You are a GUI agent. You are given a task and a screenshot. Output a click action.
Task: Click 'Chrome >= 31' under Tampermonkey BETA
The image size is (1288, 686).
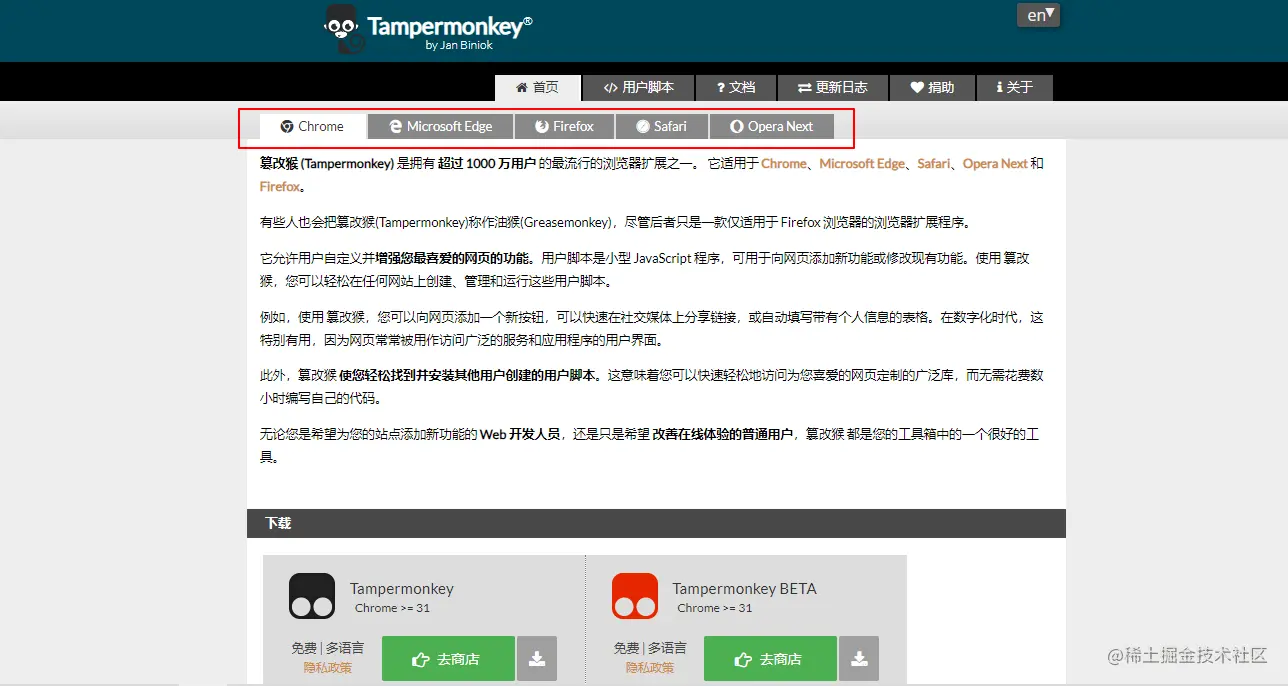pyautogui.click(x=714, y=608)
